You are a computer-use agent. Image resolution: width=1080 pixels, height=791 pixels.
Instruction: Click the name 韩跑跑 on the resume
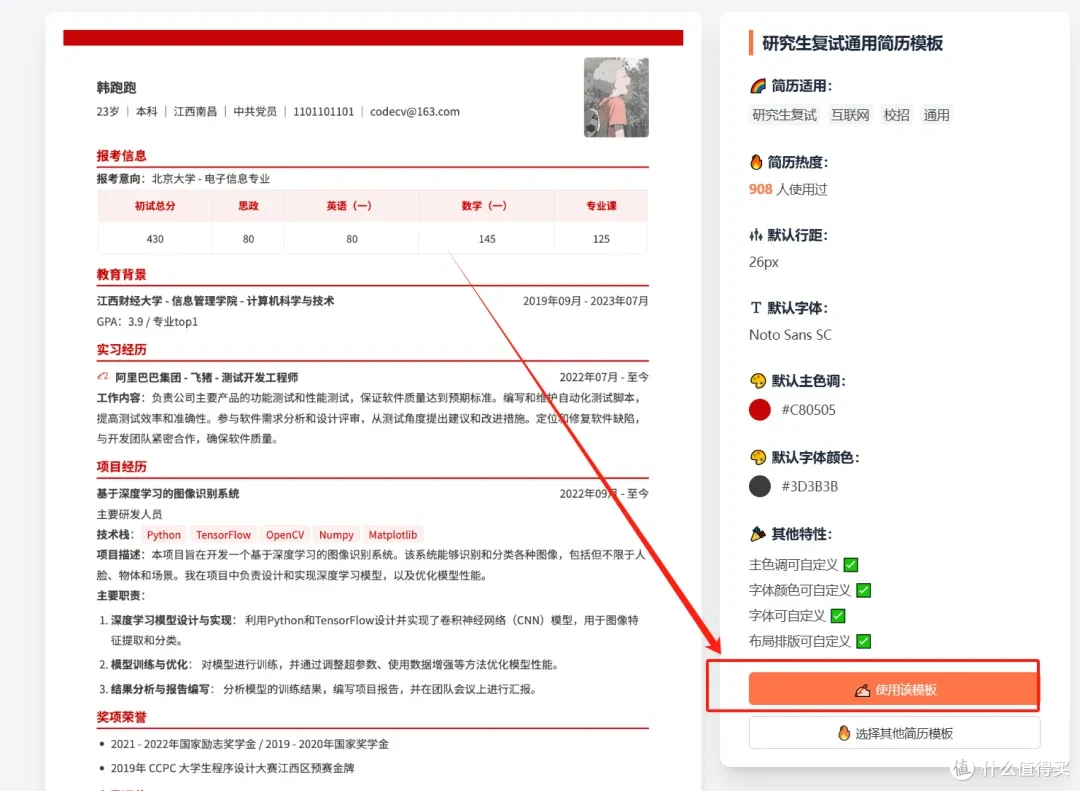tap(116, 88)
